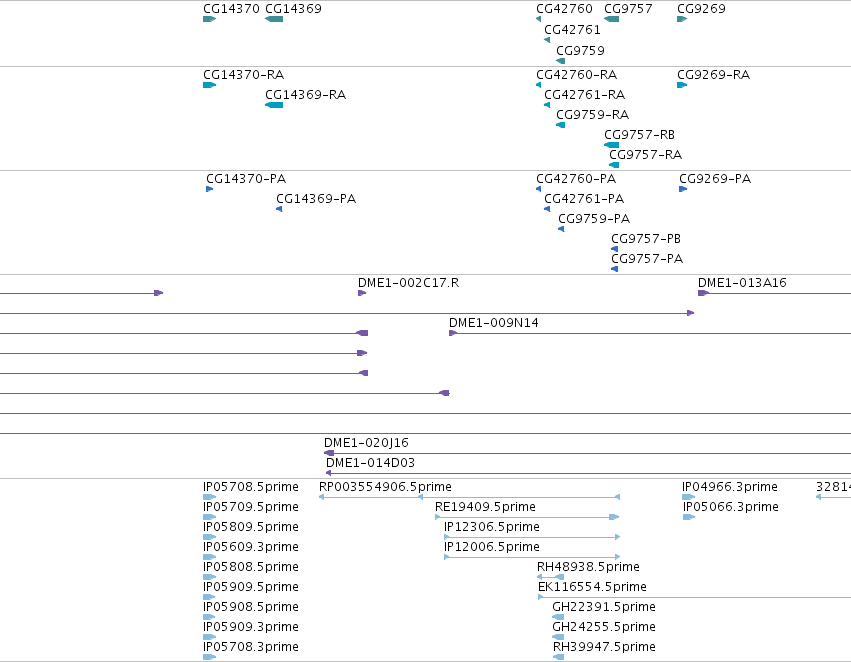851x662 pixels.
Task: Click EST IP05609.3prime
Action: [251, 547]
